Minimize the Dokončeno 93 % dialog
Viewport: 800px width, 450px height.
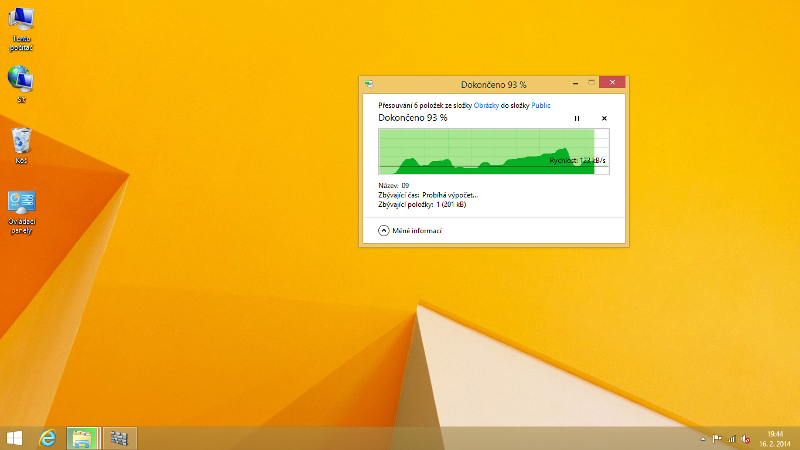577,83
